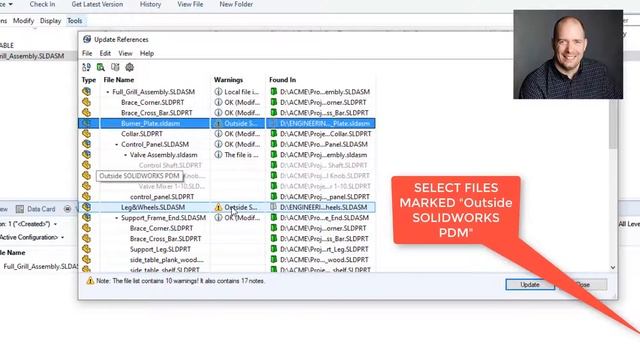Switch to the Data Card tab

(41, 209)
